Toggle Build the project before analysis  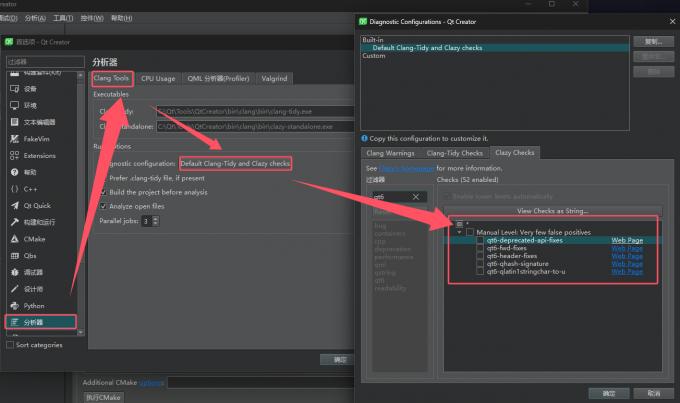103,192
